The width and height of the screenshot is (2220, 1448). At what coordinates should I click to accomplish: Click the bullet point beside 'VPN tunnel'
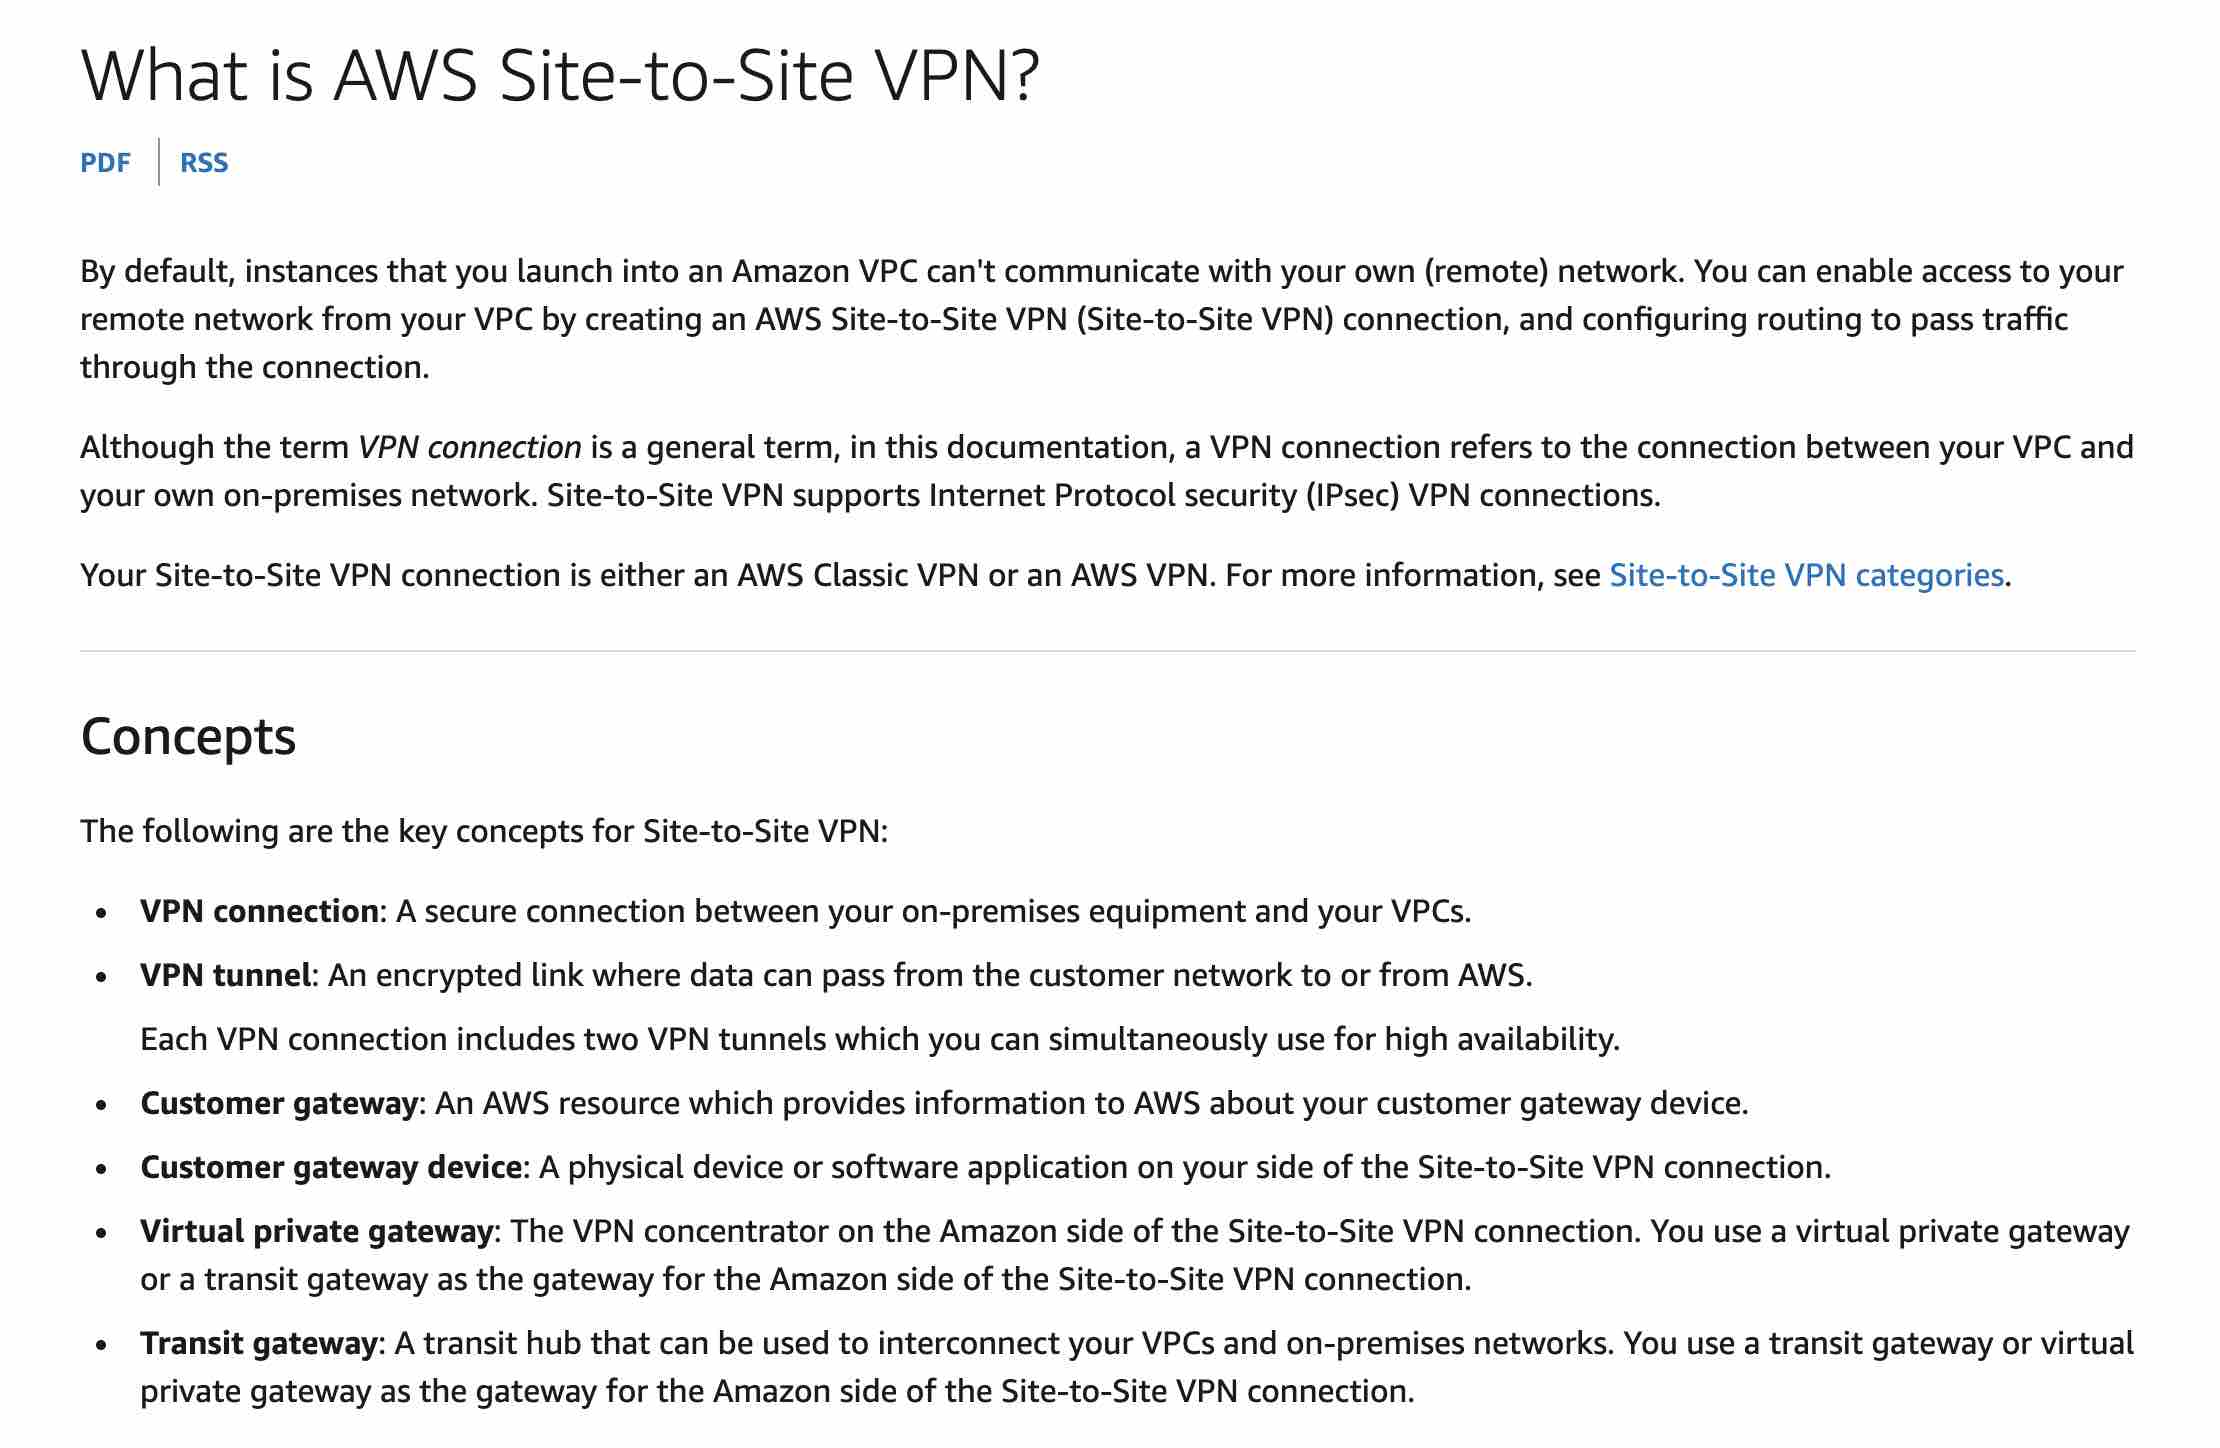101,977
